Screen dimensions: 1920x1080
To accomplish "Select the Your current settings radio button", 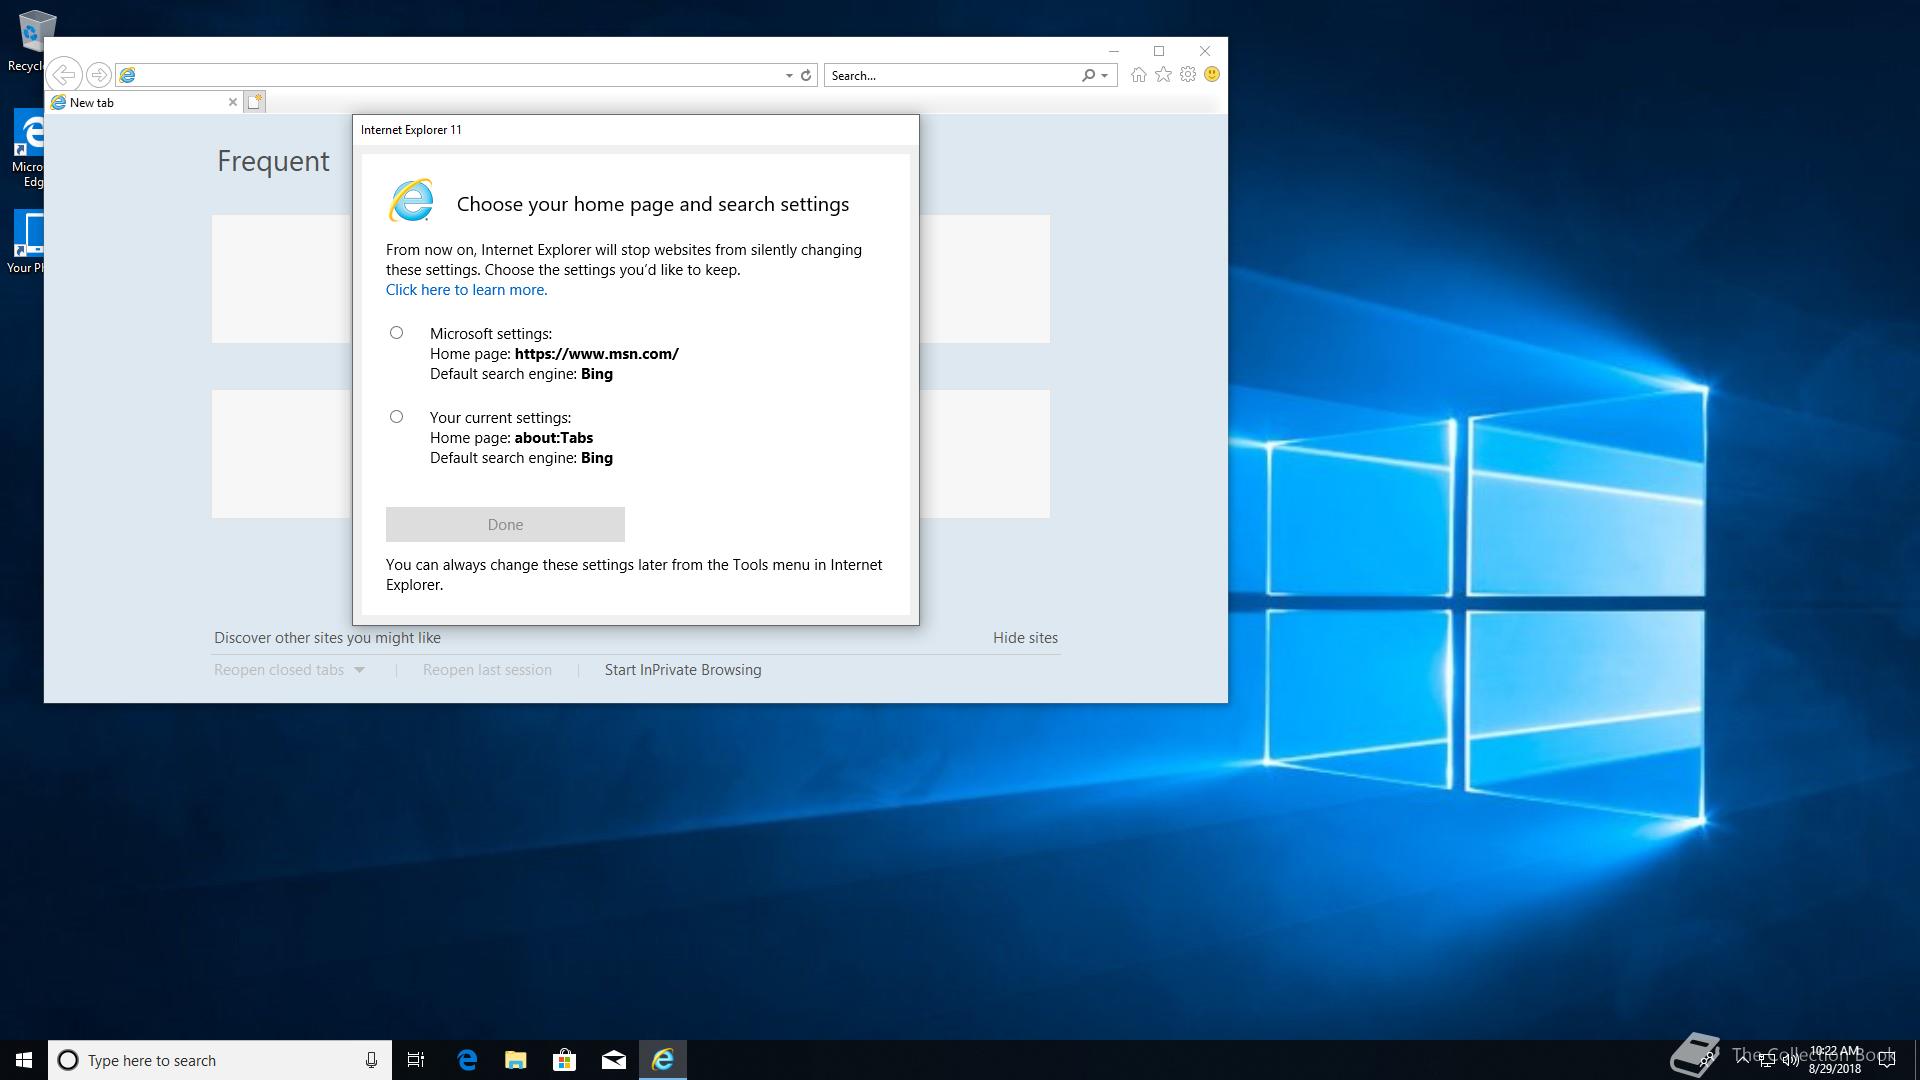I will point(396,417).
